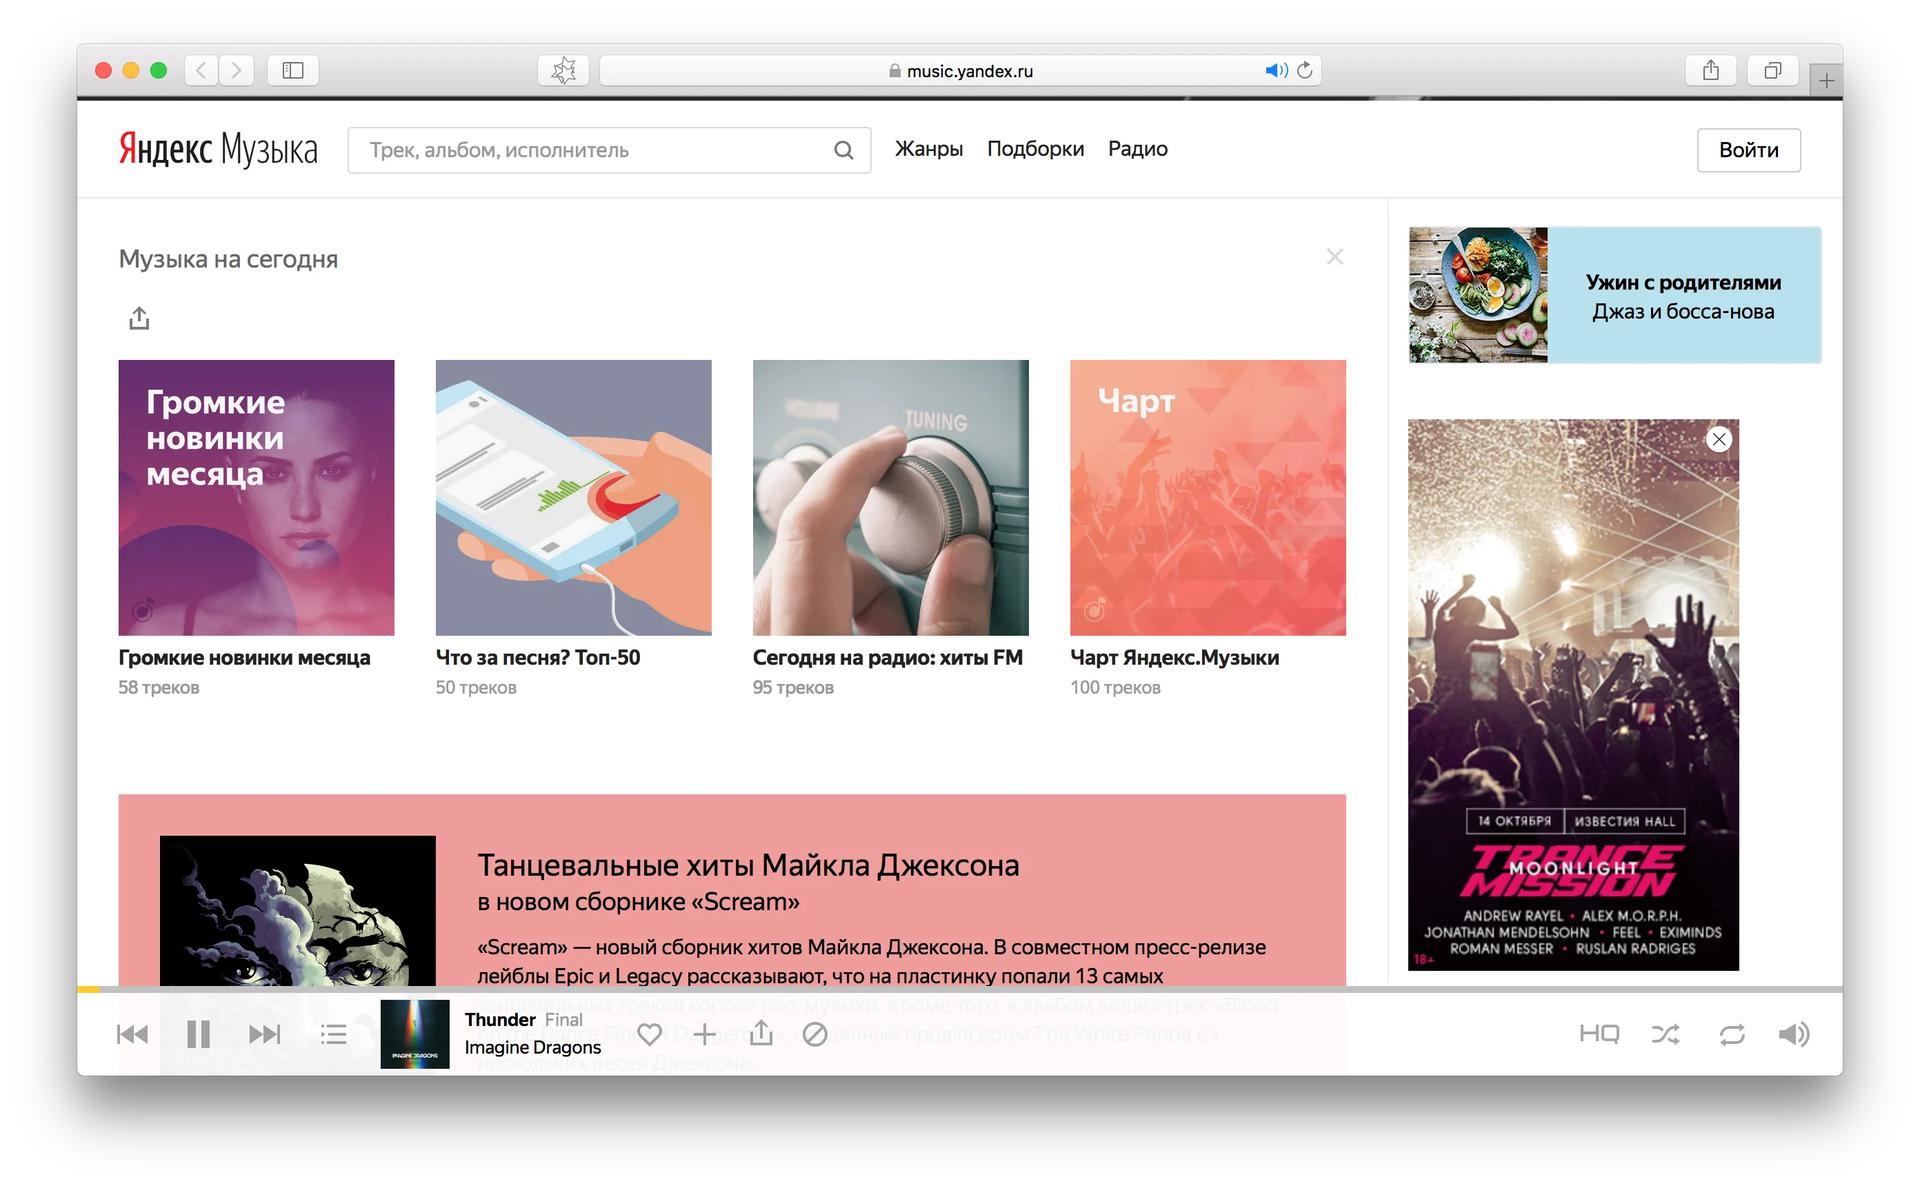Click the Войти login button

1748,150
